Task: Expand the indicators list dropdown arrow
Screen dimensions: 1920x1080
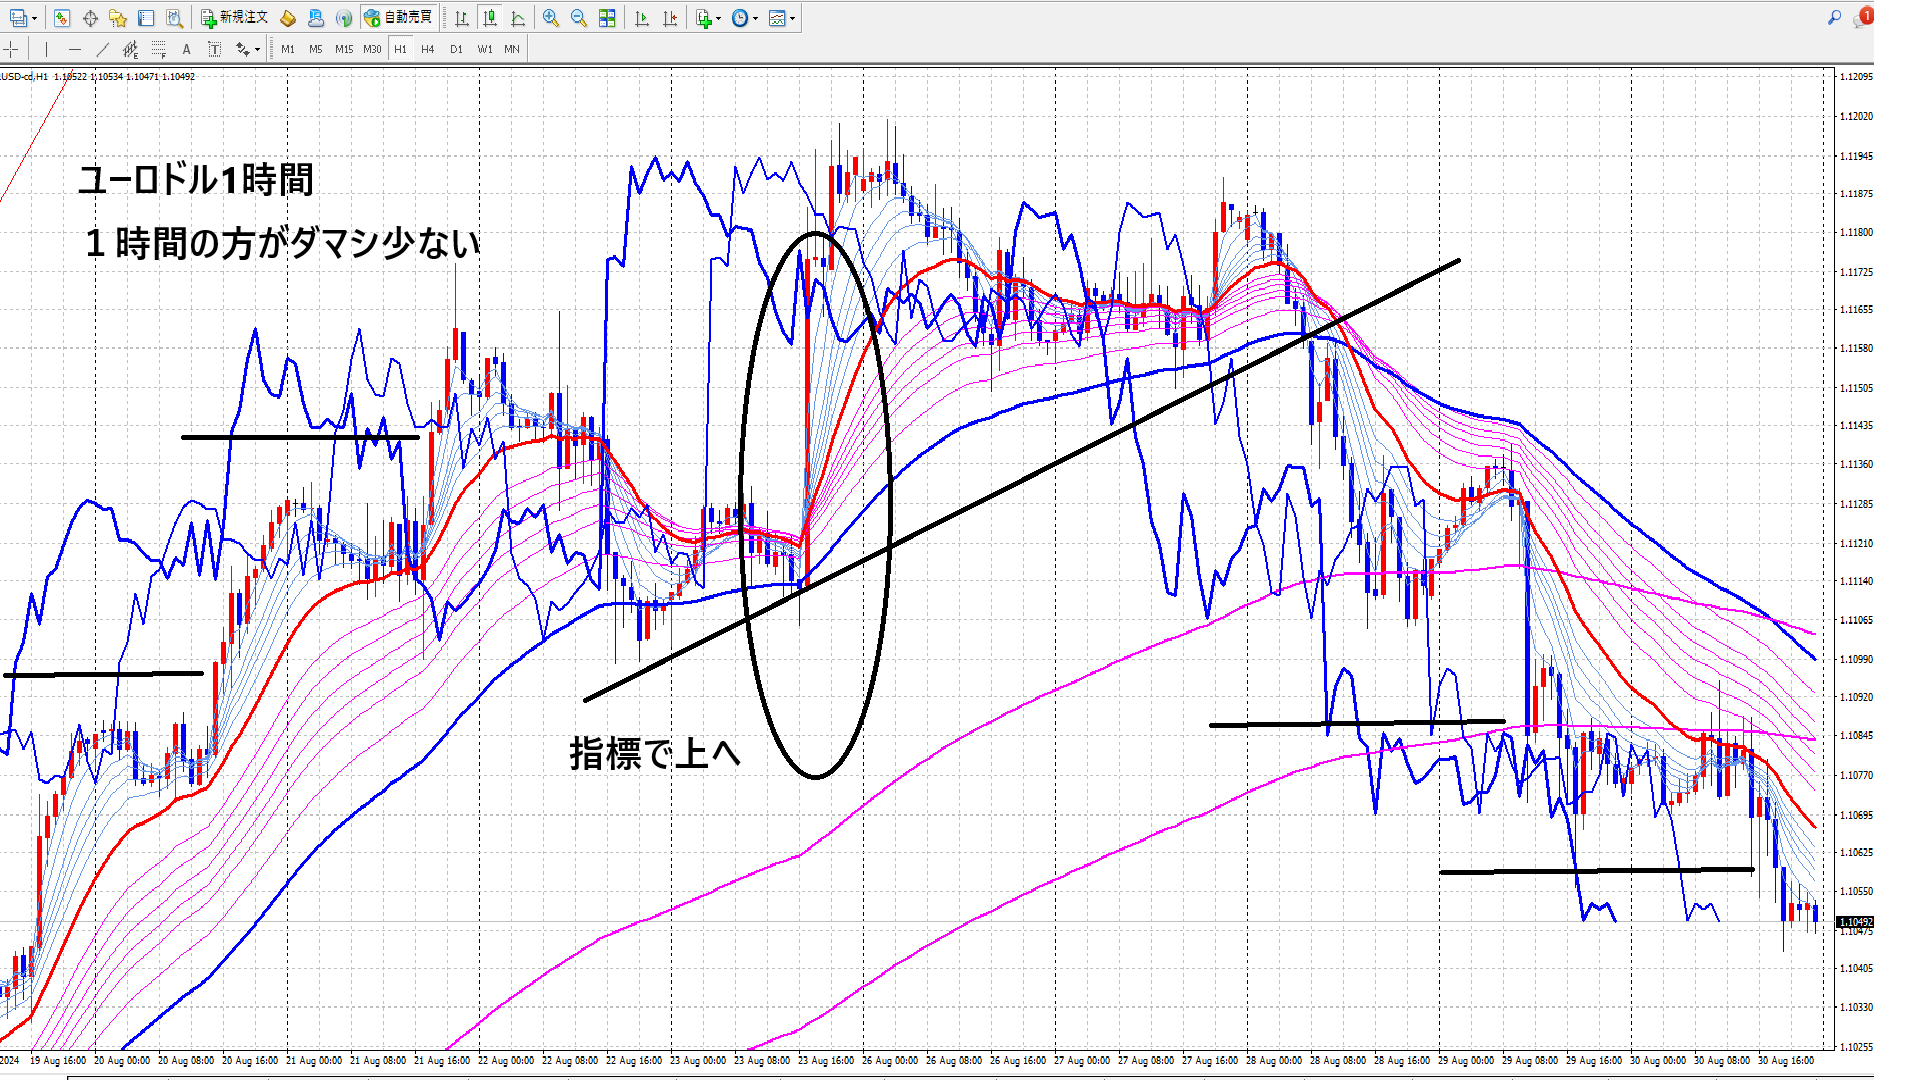Action: (718, 18)
